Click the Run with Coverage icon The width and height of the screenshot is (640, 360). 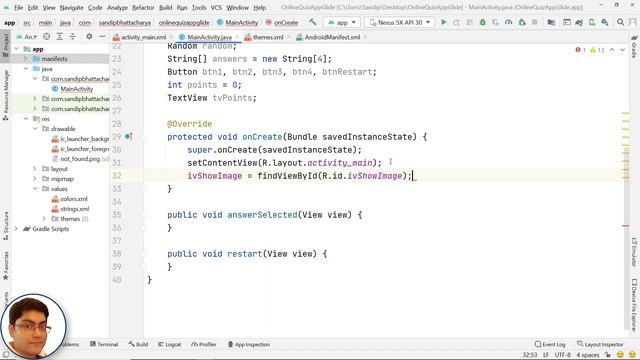(x=496, y=22)
